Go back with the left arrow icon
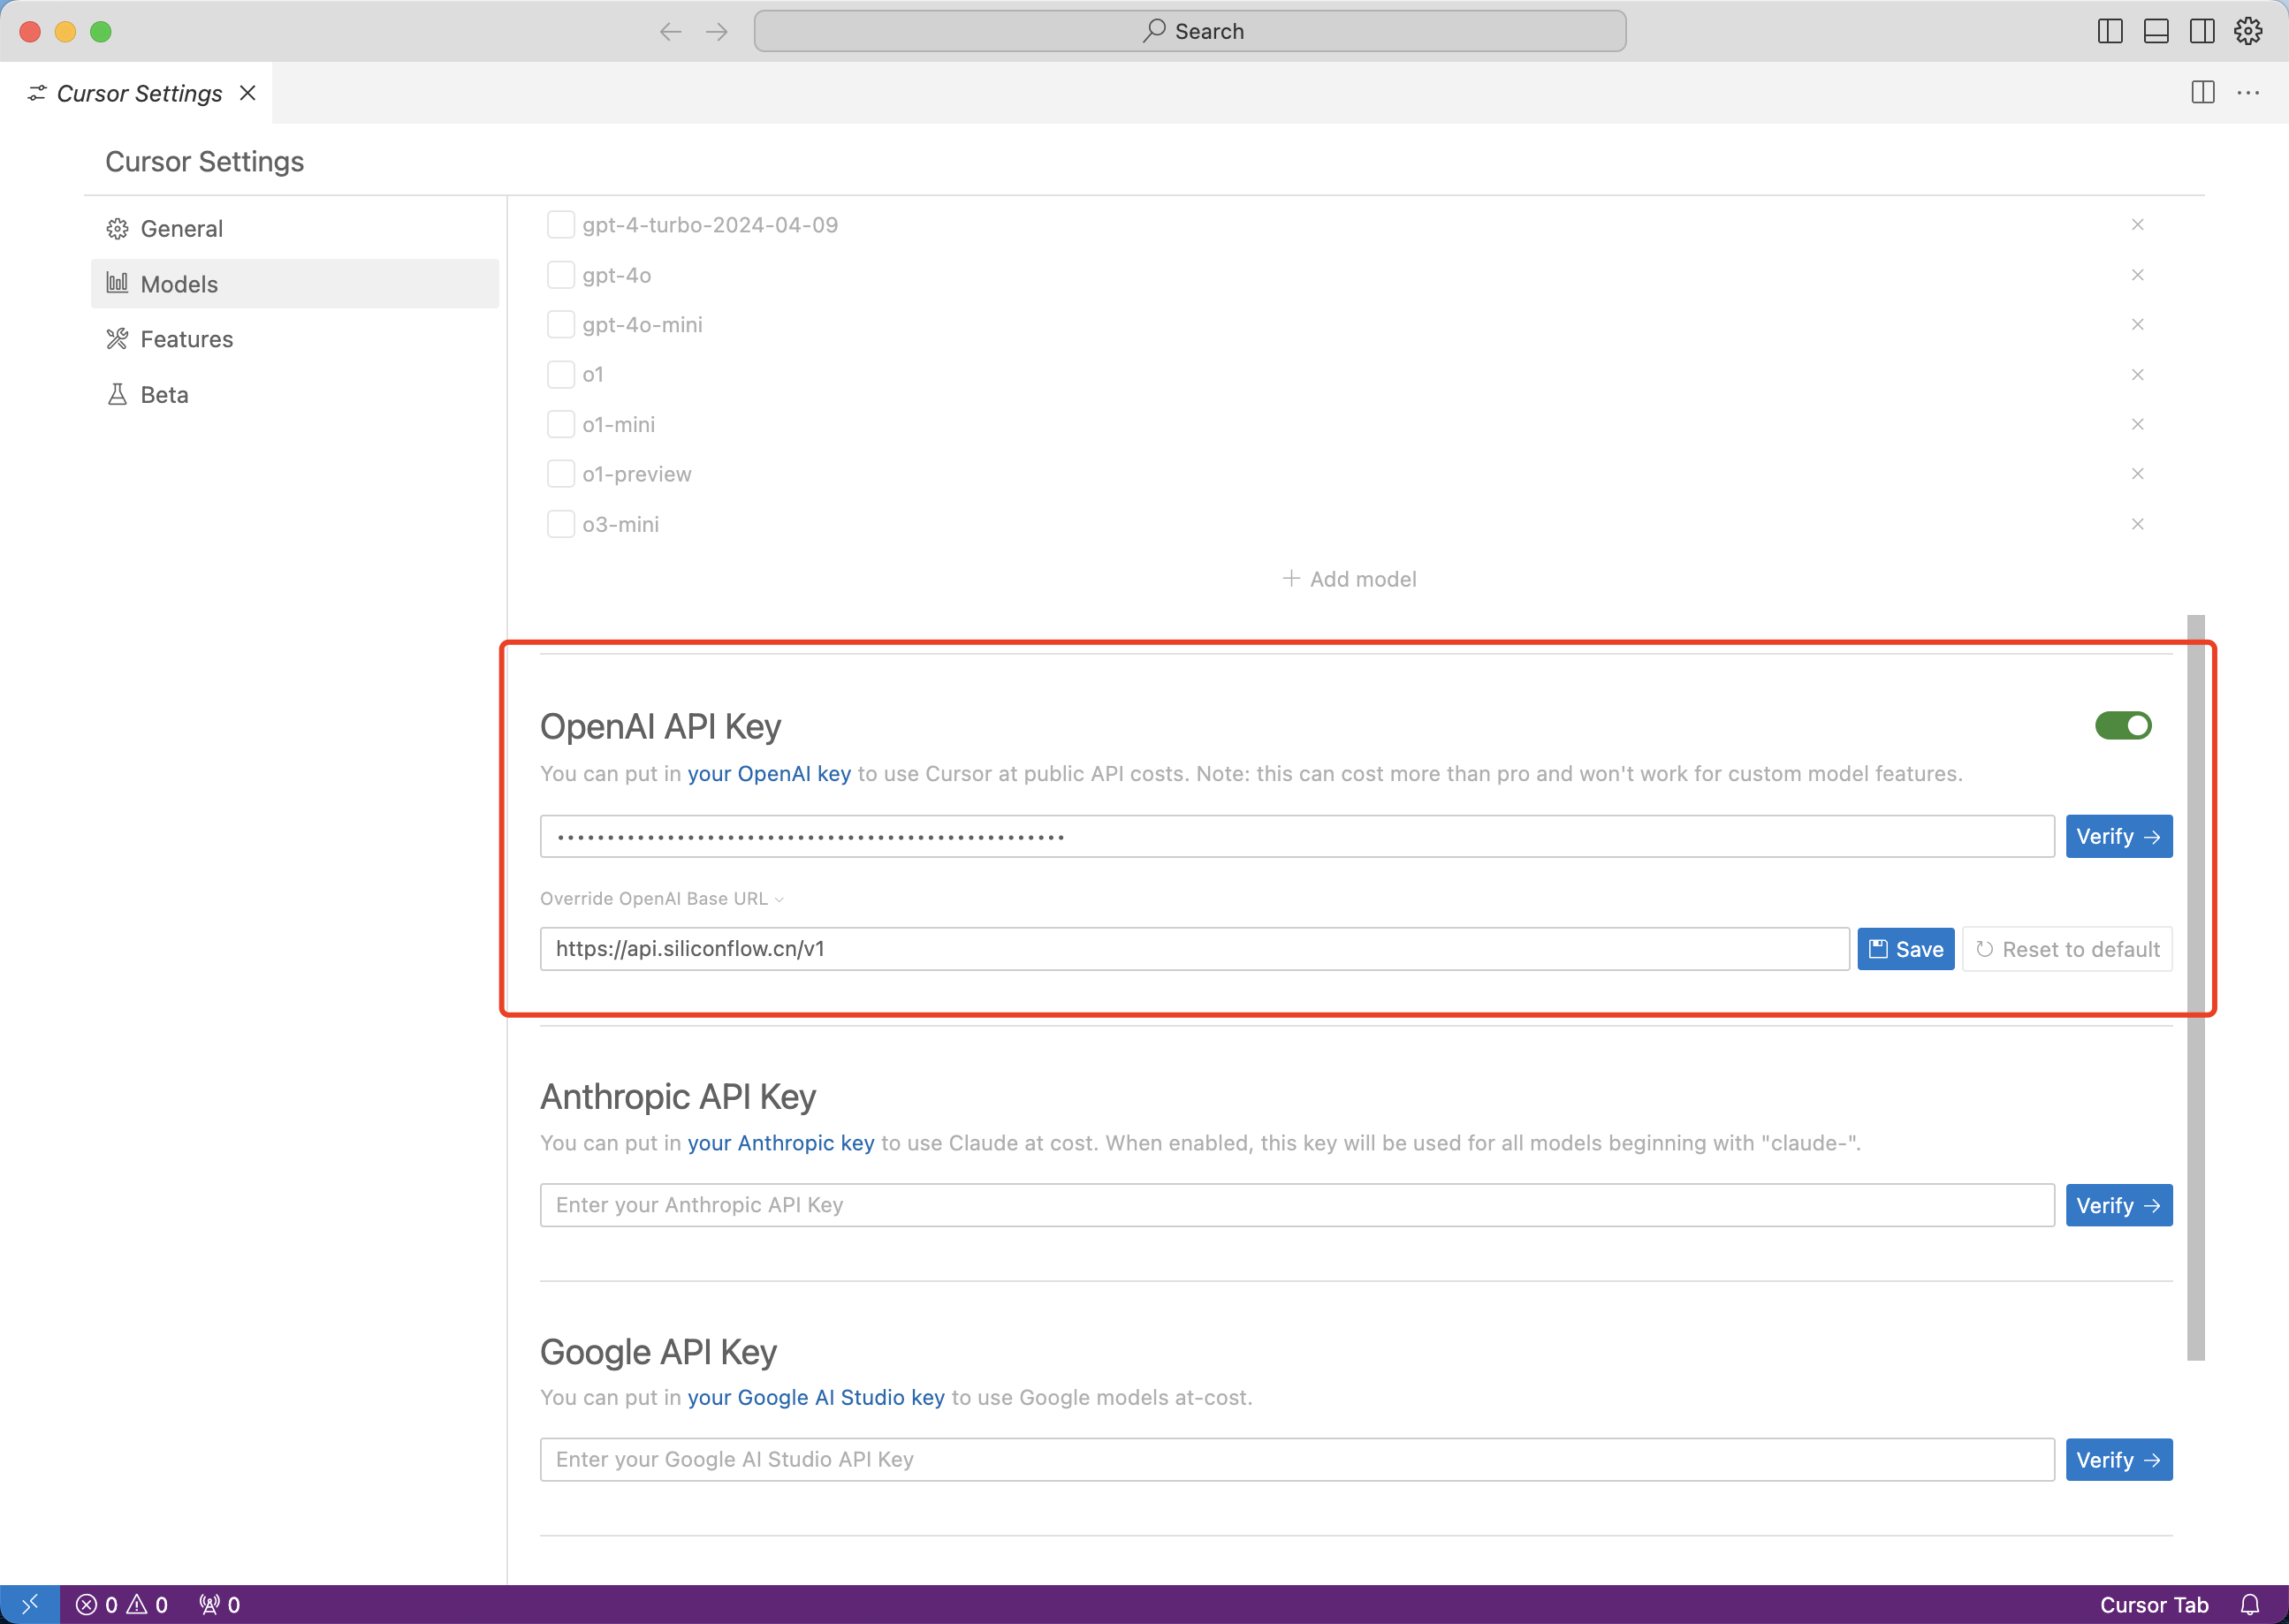Image resolution: width=2289 pixels, height=1624 pixels. click(670, 32)
